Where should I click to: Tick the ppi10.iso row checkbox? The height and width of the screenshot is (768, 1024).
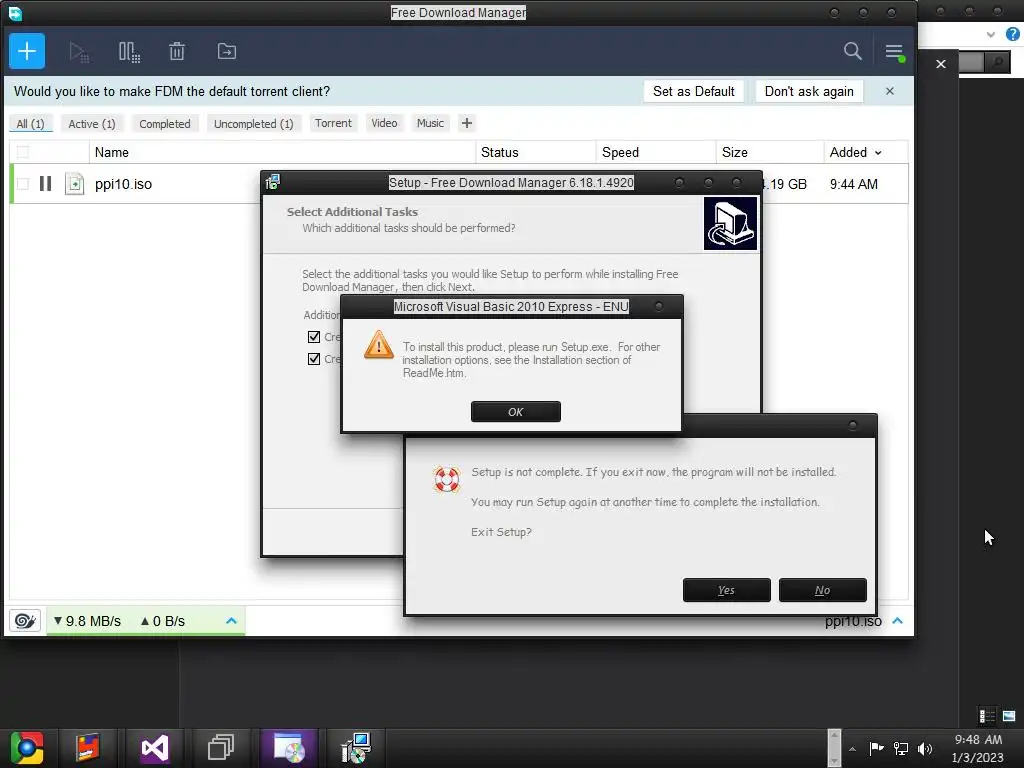[23, 184]
